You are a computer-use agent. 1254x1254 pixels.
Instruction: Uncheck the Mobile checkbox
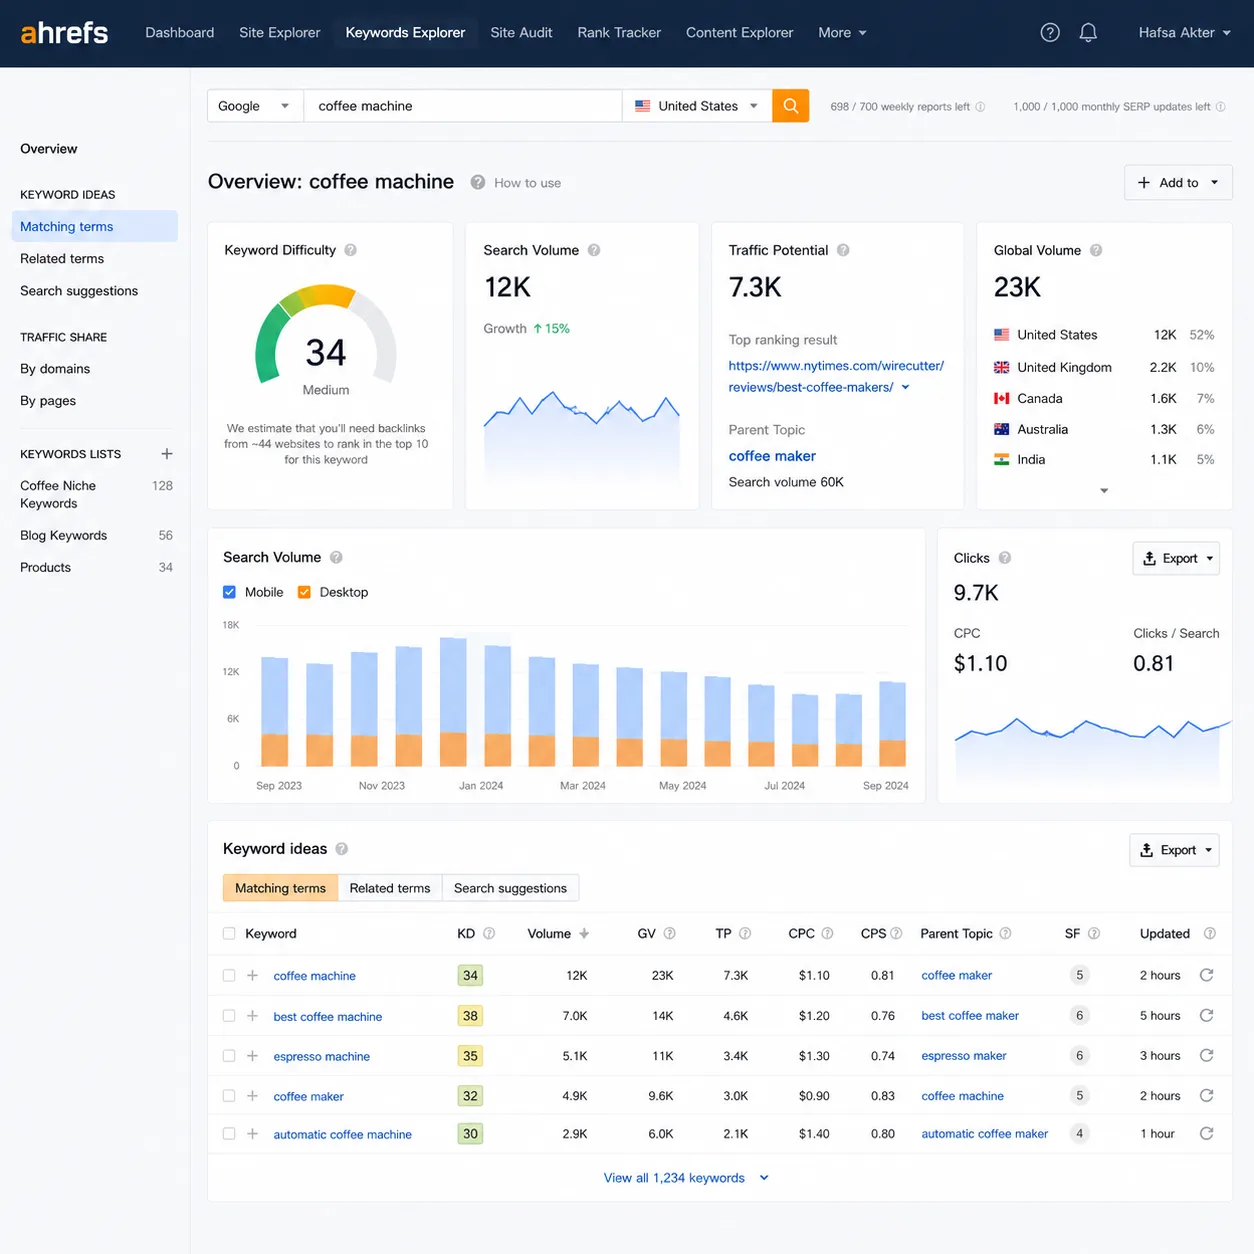(230, 592)
